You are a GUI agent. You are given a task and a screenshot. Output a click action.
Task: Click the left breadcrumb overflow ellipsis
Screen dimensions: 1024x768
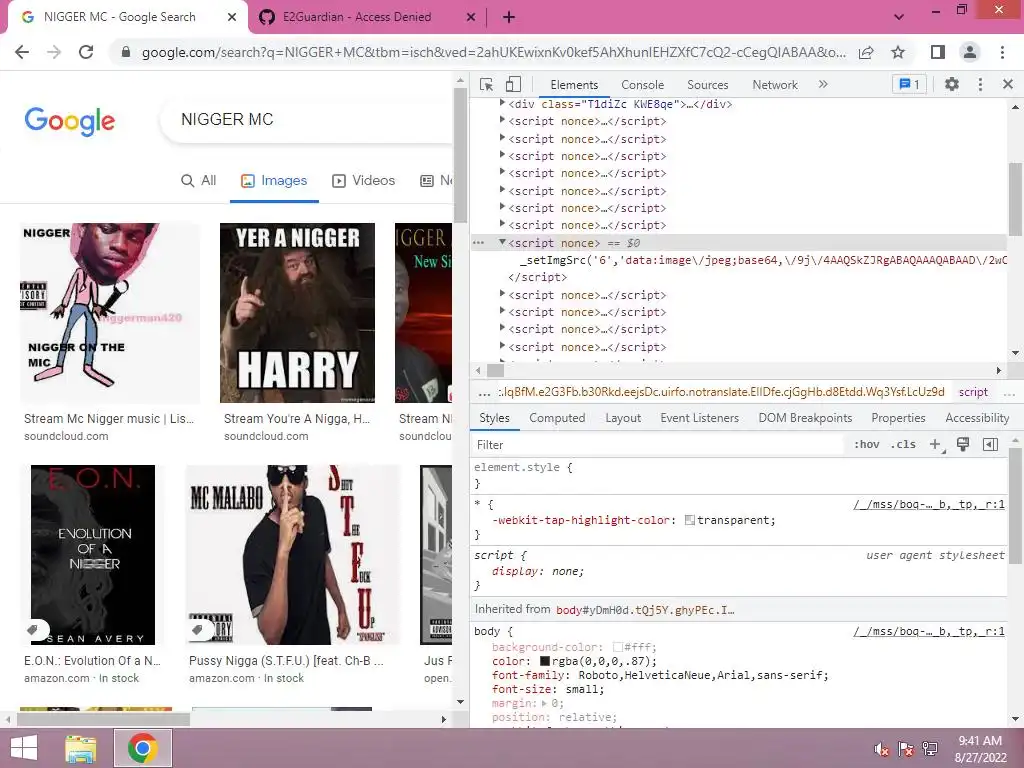pyautogui.click(x=484, y=393)
